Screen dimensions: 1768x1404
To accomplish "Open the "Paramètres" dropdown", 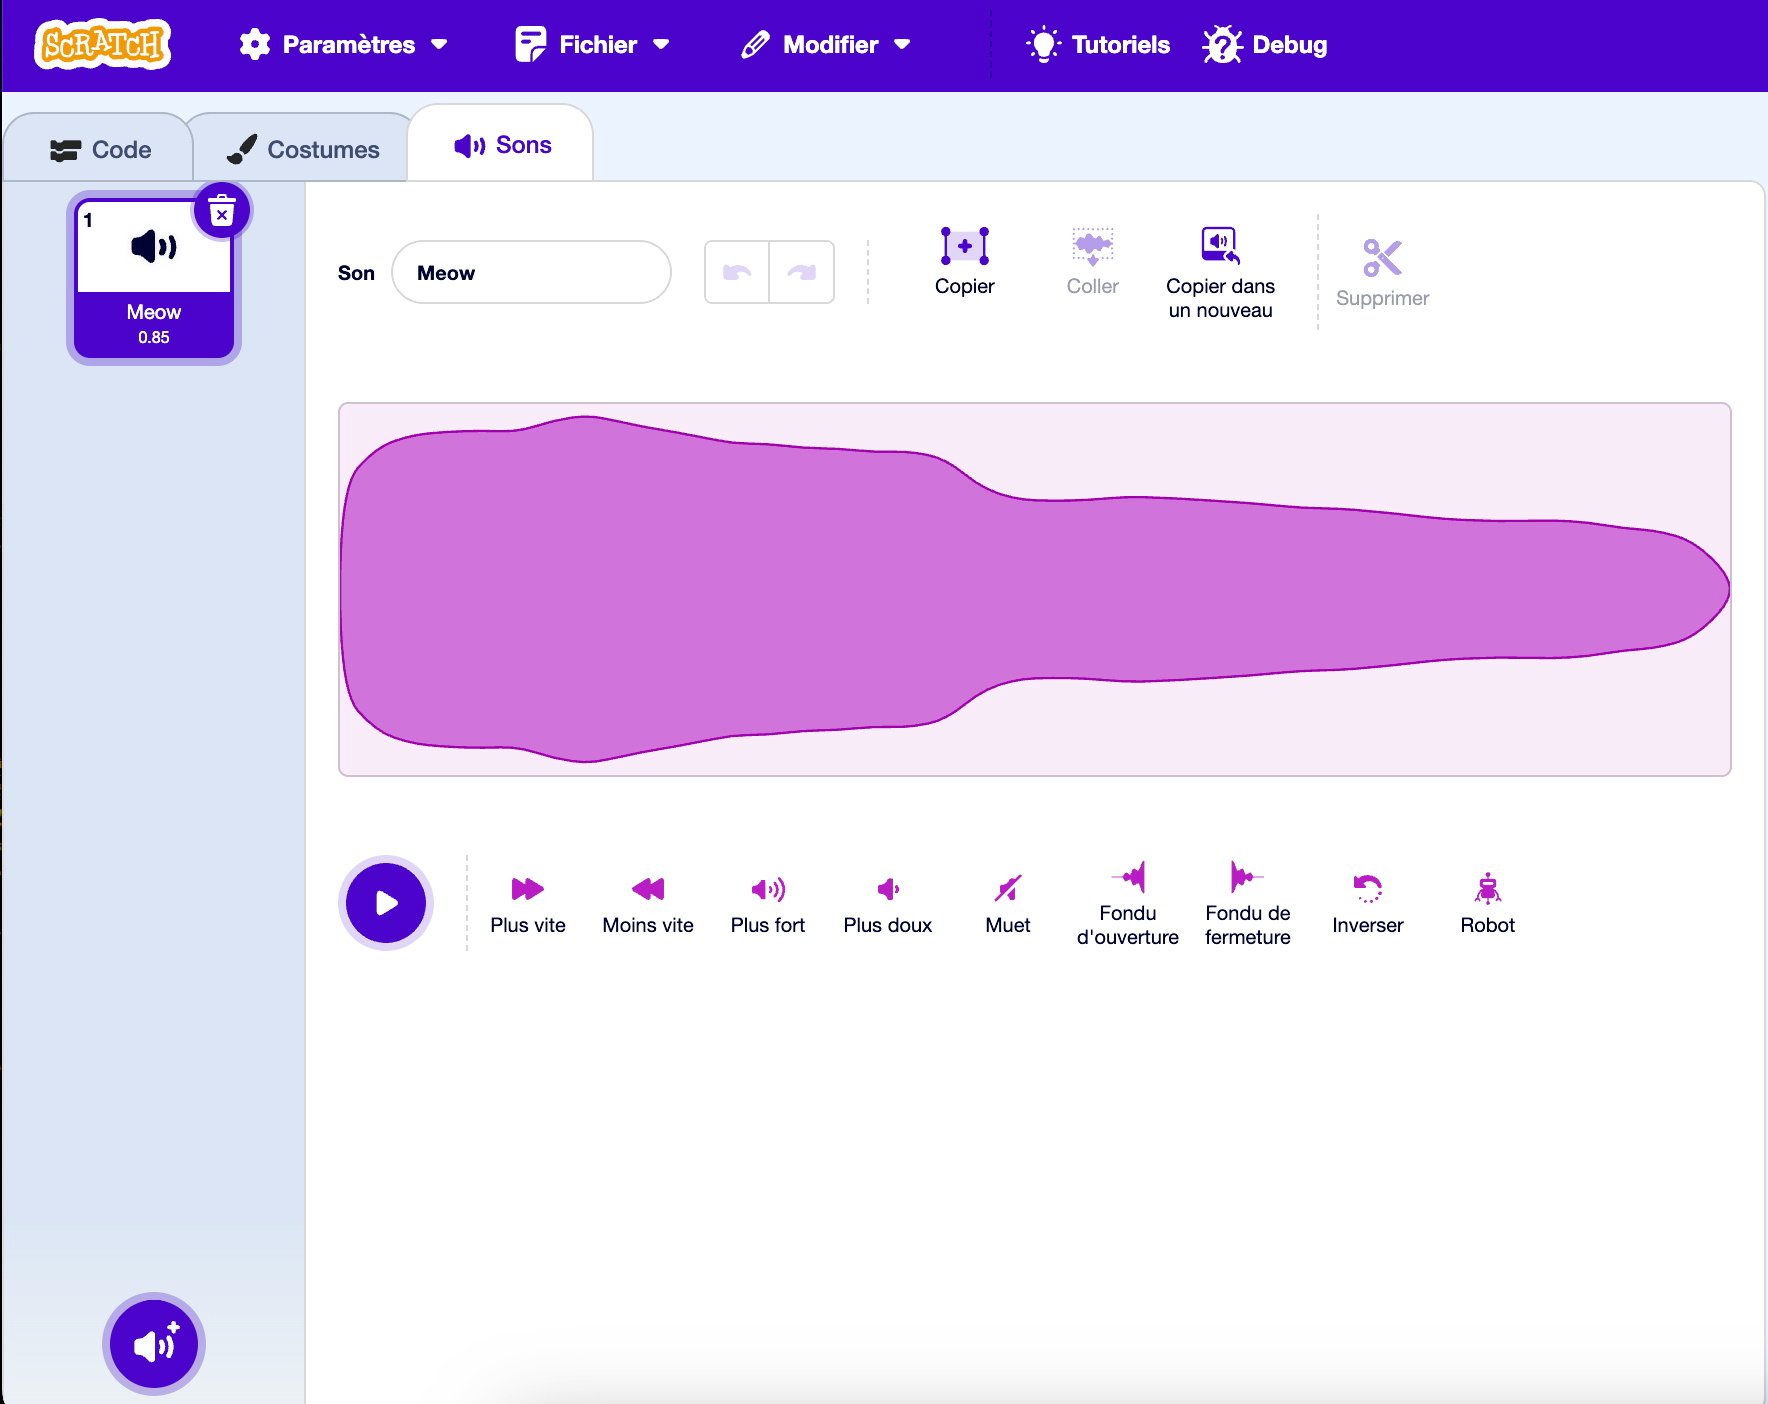I will coord(345,44).
